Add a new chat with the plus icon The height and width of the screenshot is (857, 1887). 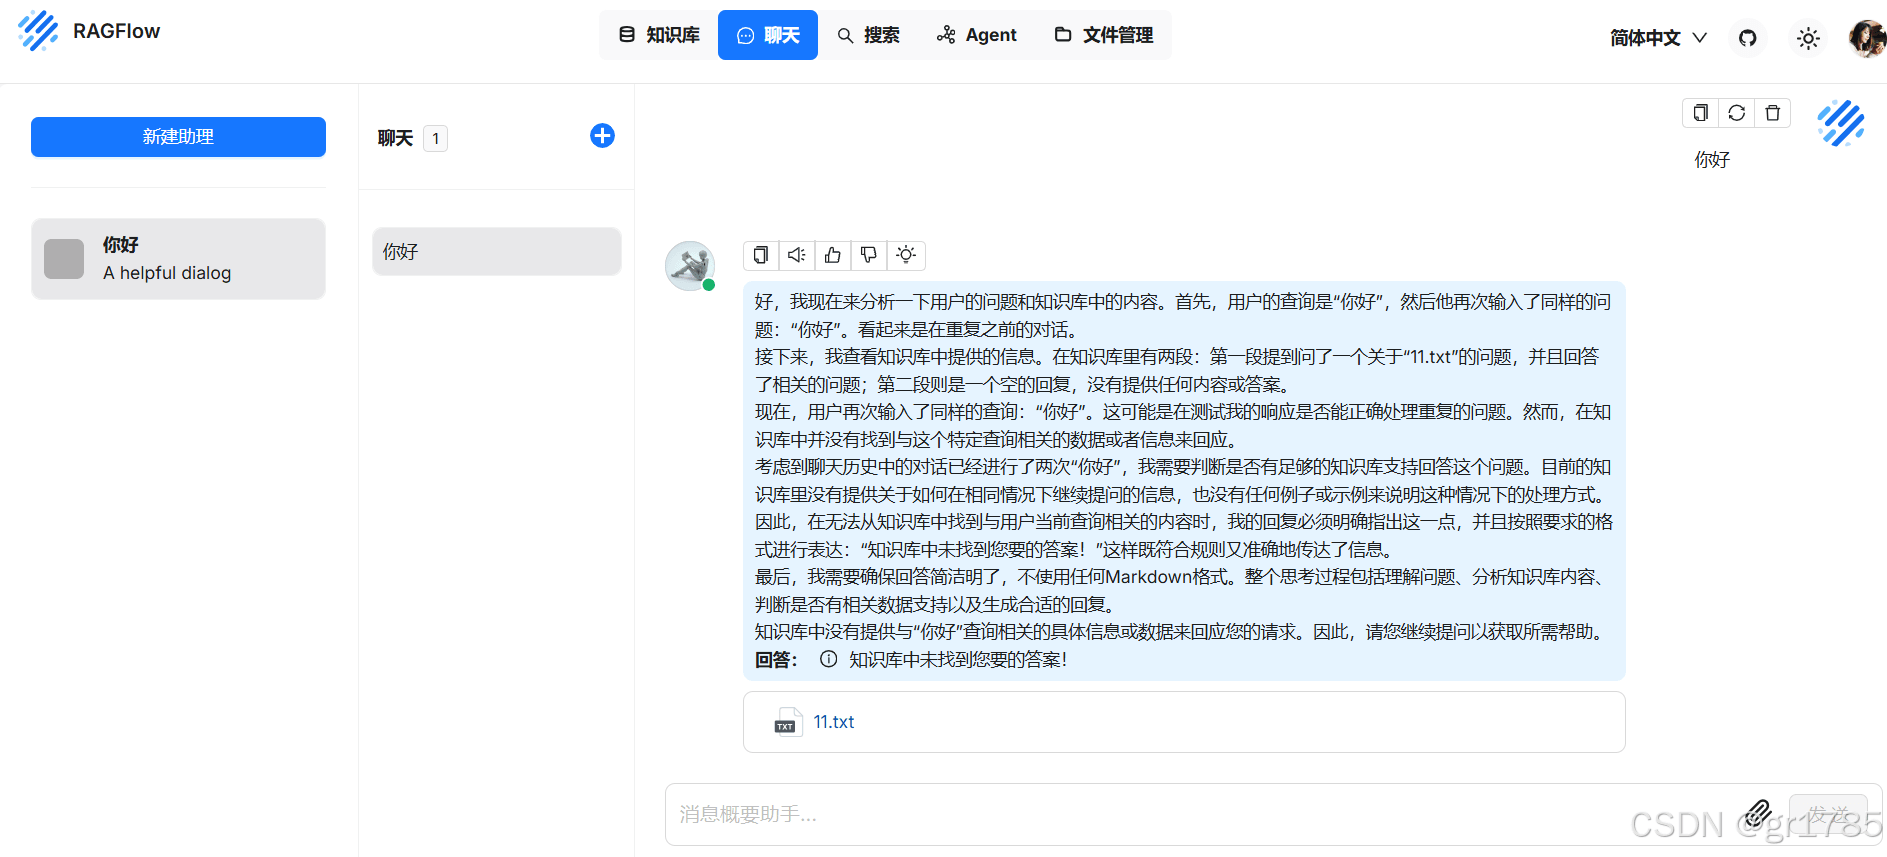point(602,136)
